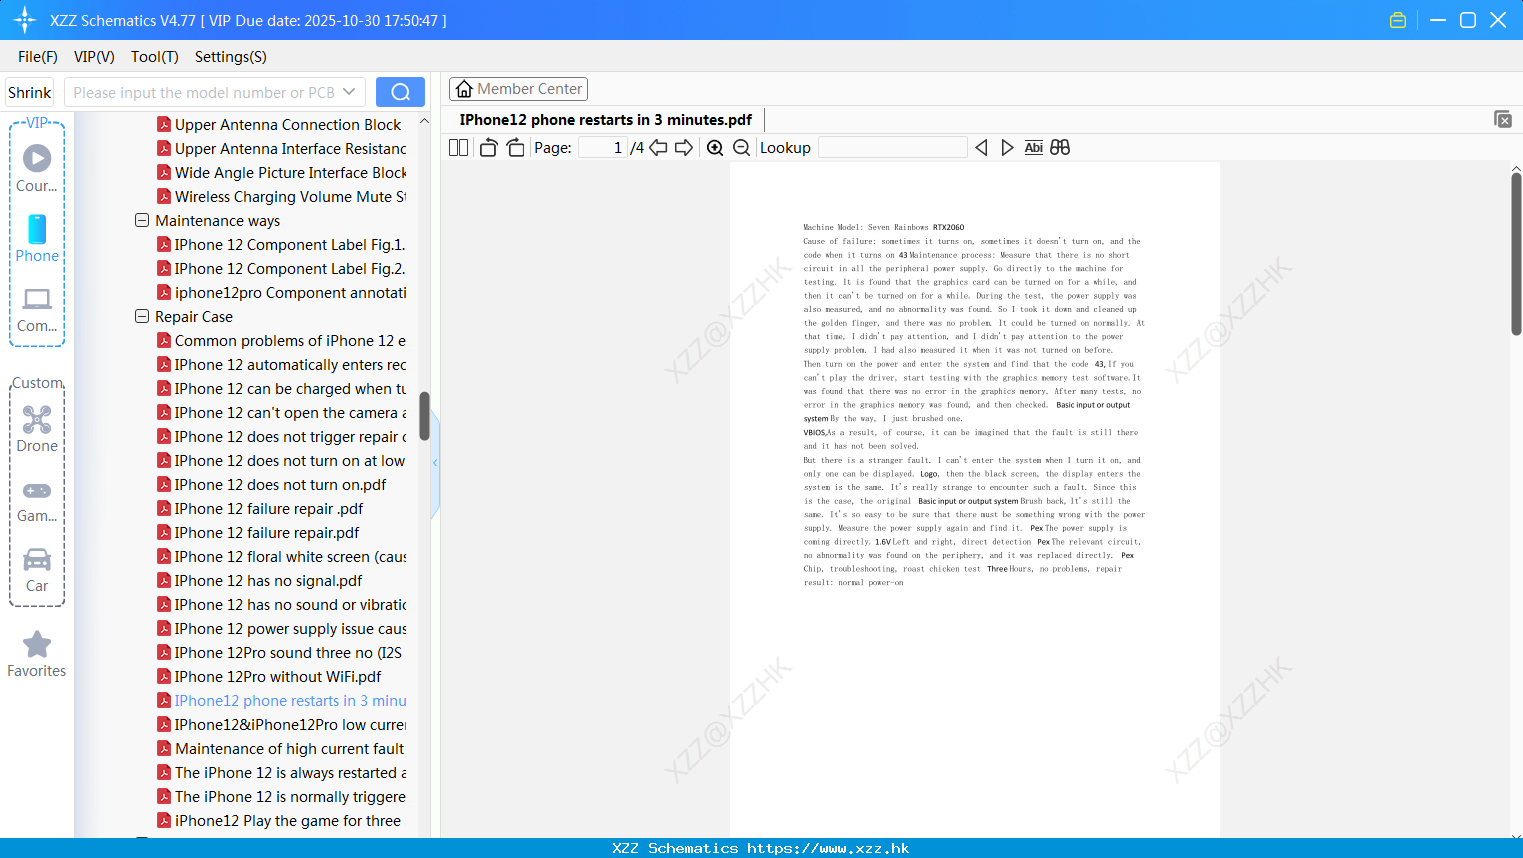Toggle two-page view icon in PDF toolbar
The height and width of the screenshot is (858, 1523).
(x=459, y=147)
